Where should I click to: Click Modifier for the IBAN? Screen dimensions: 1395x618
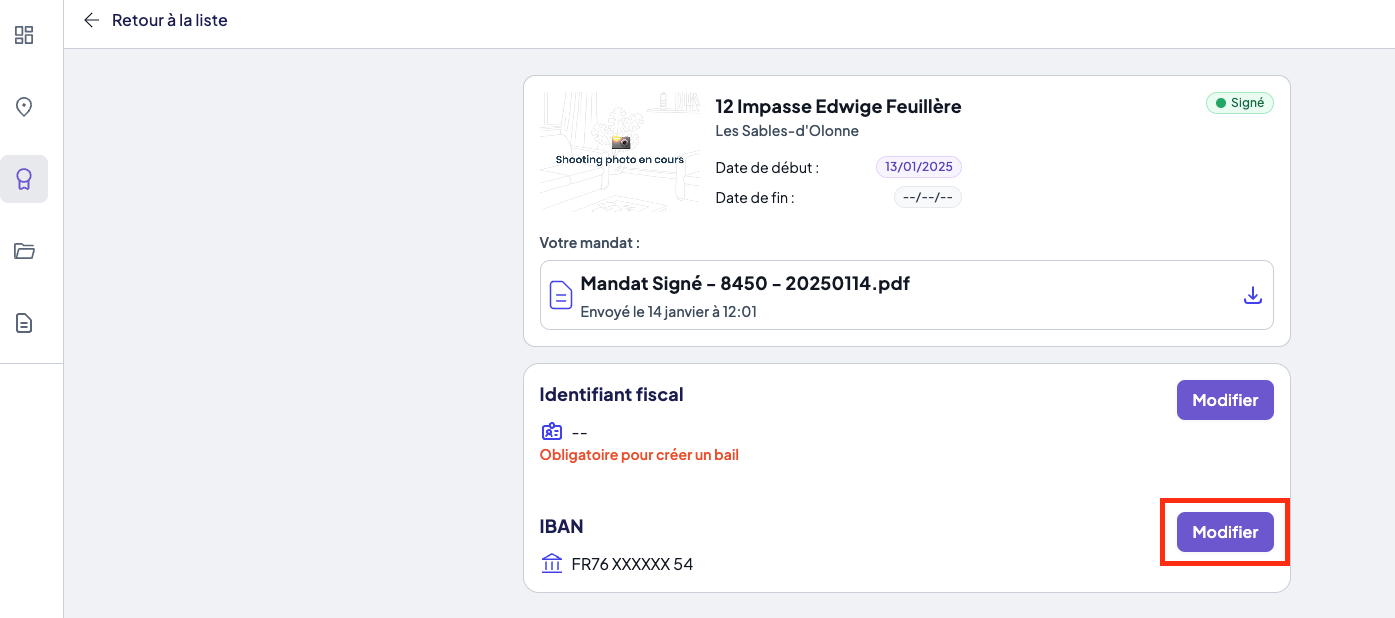[1225, 532]
